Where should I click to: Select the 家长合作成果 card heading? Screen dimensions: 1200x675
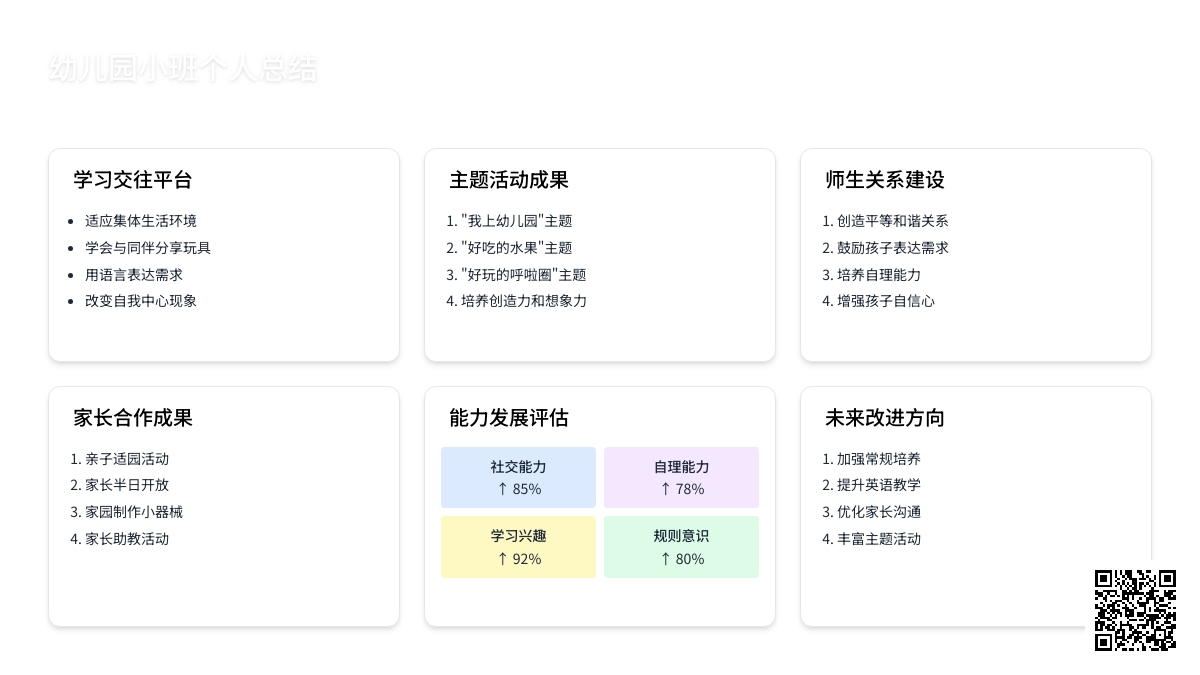coord(133,418)
